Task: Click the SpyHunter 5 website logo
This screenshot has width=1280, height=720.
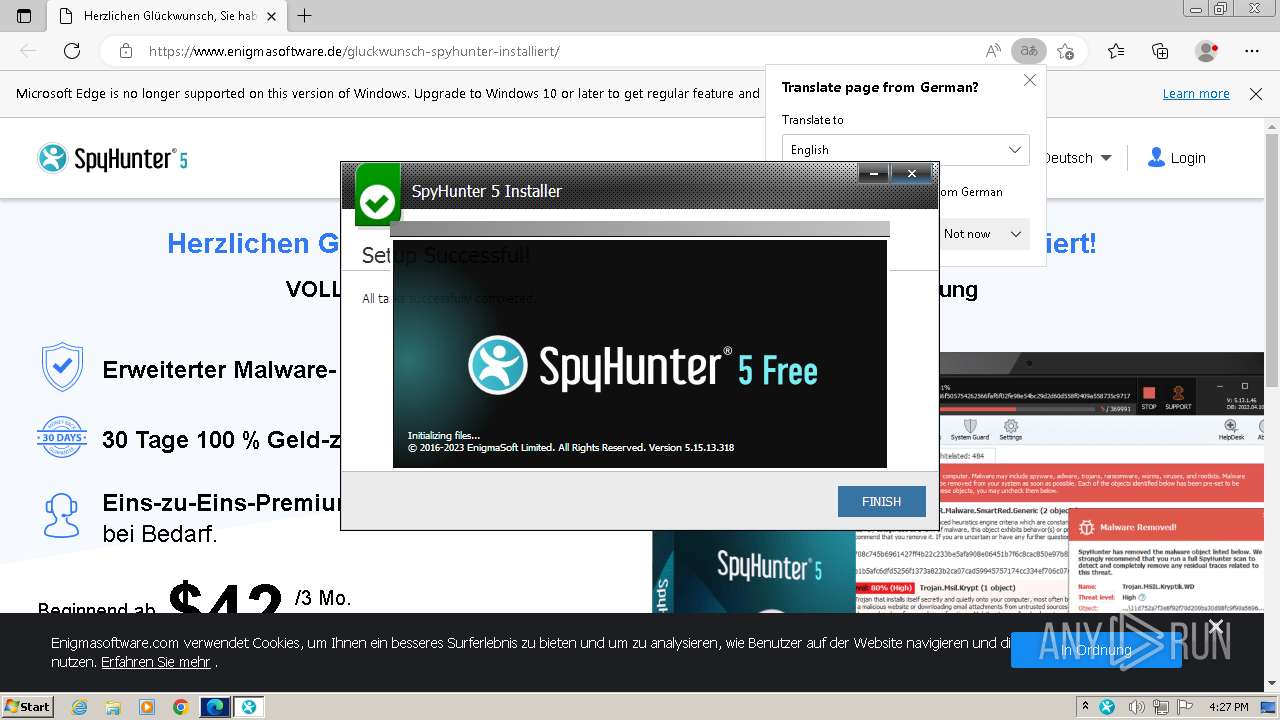Action: coord(112,158)
